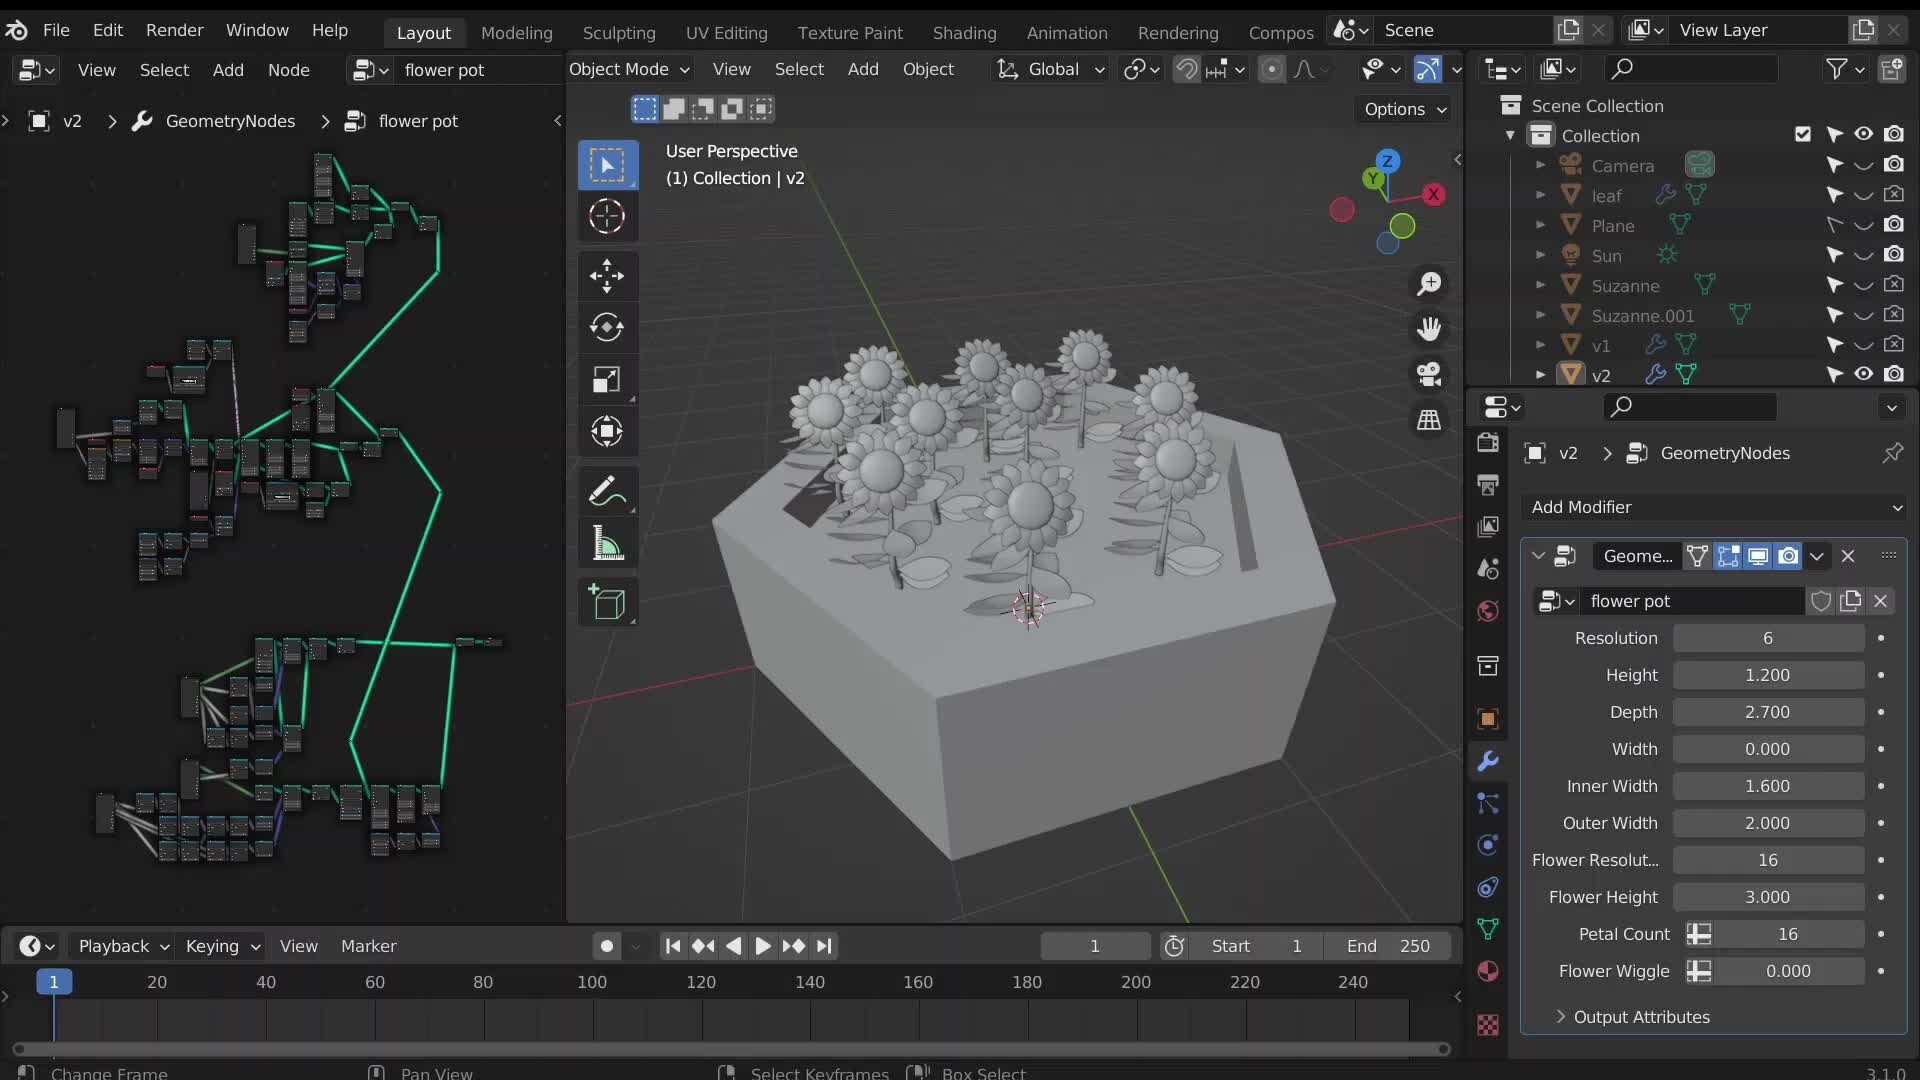The width and height of the screenshot is (1920, 1080).
Task: Hide the leaf object in the viewport
Action: tap(1862, 195)
